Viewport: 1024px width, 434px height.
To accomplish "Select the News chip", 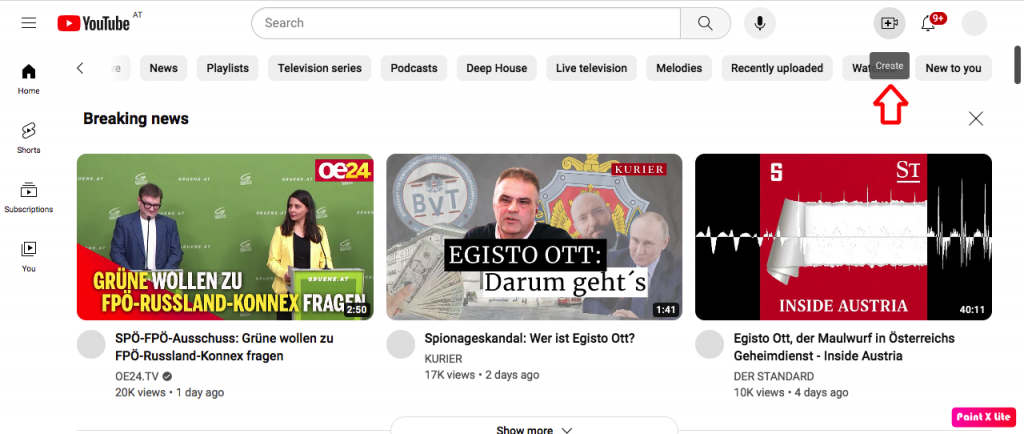I will pos(163,68).
